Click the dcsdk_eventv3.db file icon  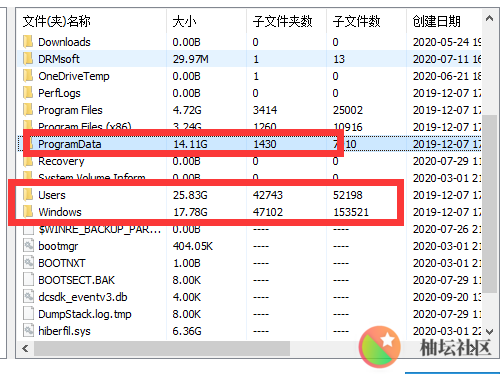[x=29, y=297]
